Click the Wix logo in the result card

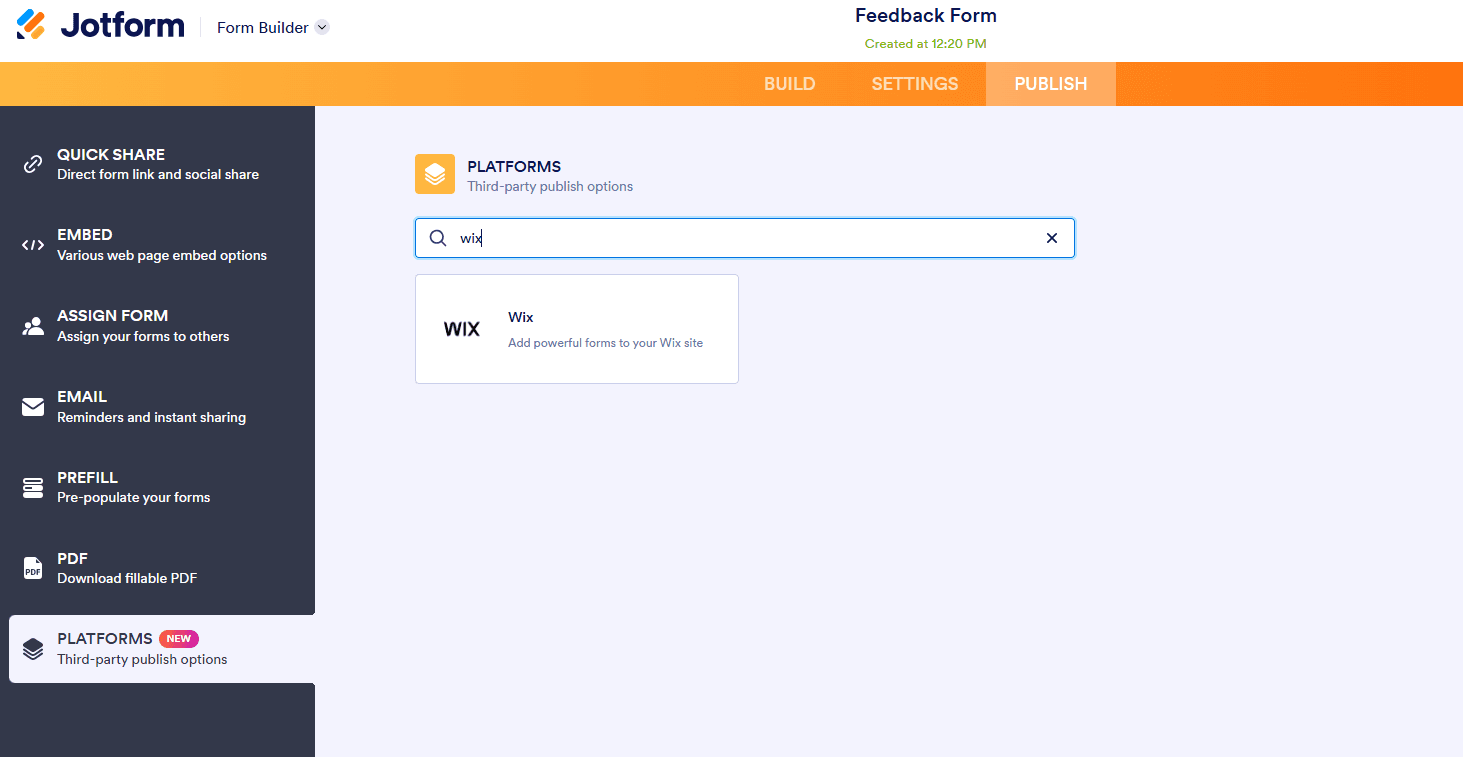(462, 328)
